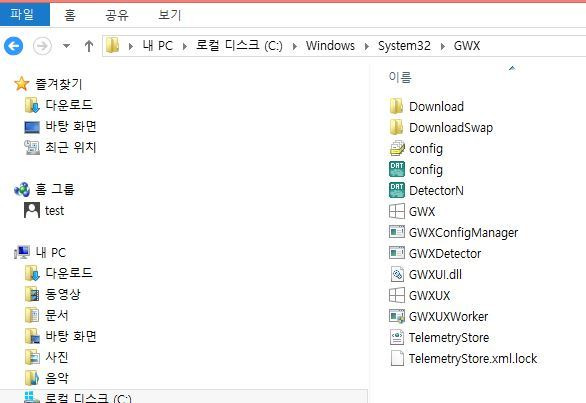Viewport: 586px width, 403px height.
Task: Expand the chevron before 내 PC in the address bar
Action: tap(130, 46)
